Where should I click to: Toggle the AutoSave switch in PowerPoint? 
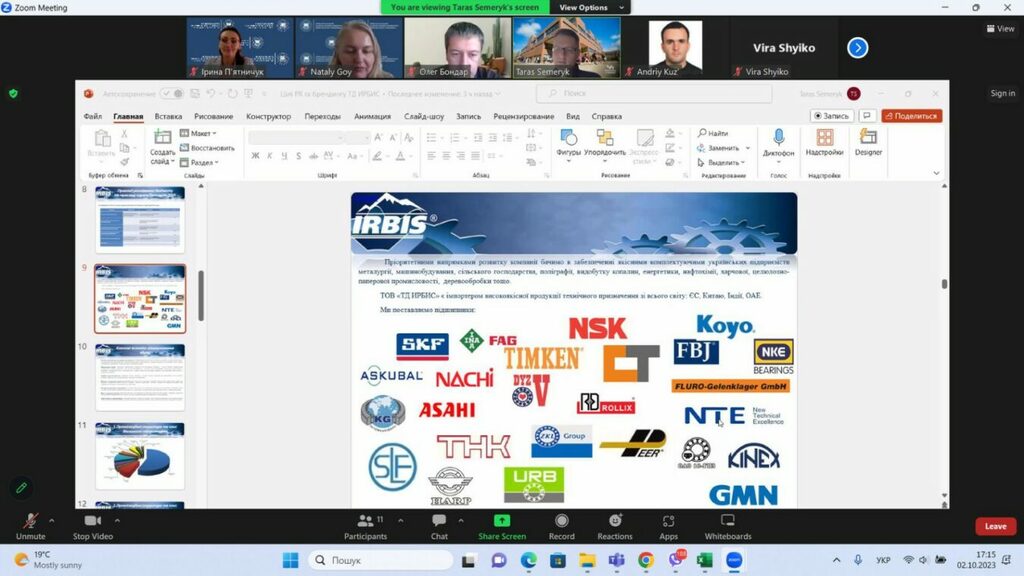coord(171,94)
